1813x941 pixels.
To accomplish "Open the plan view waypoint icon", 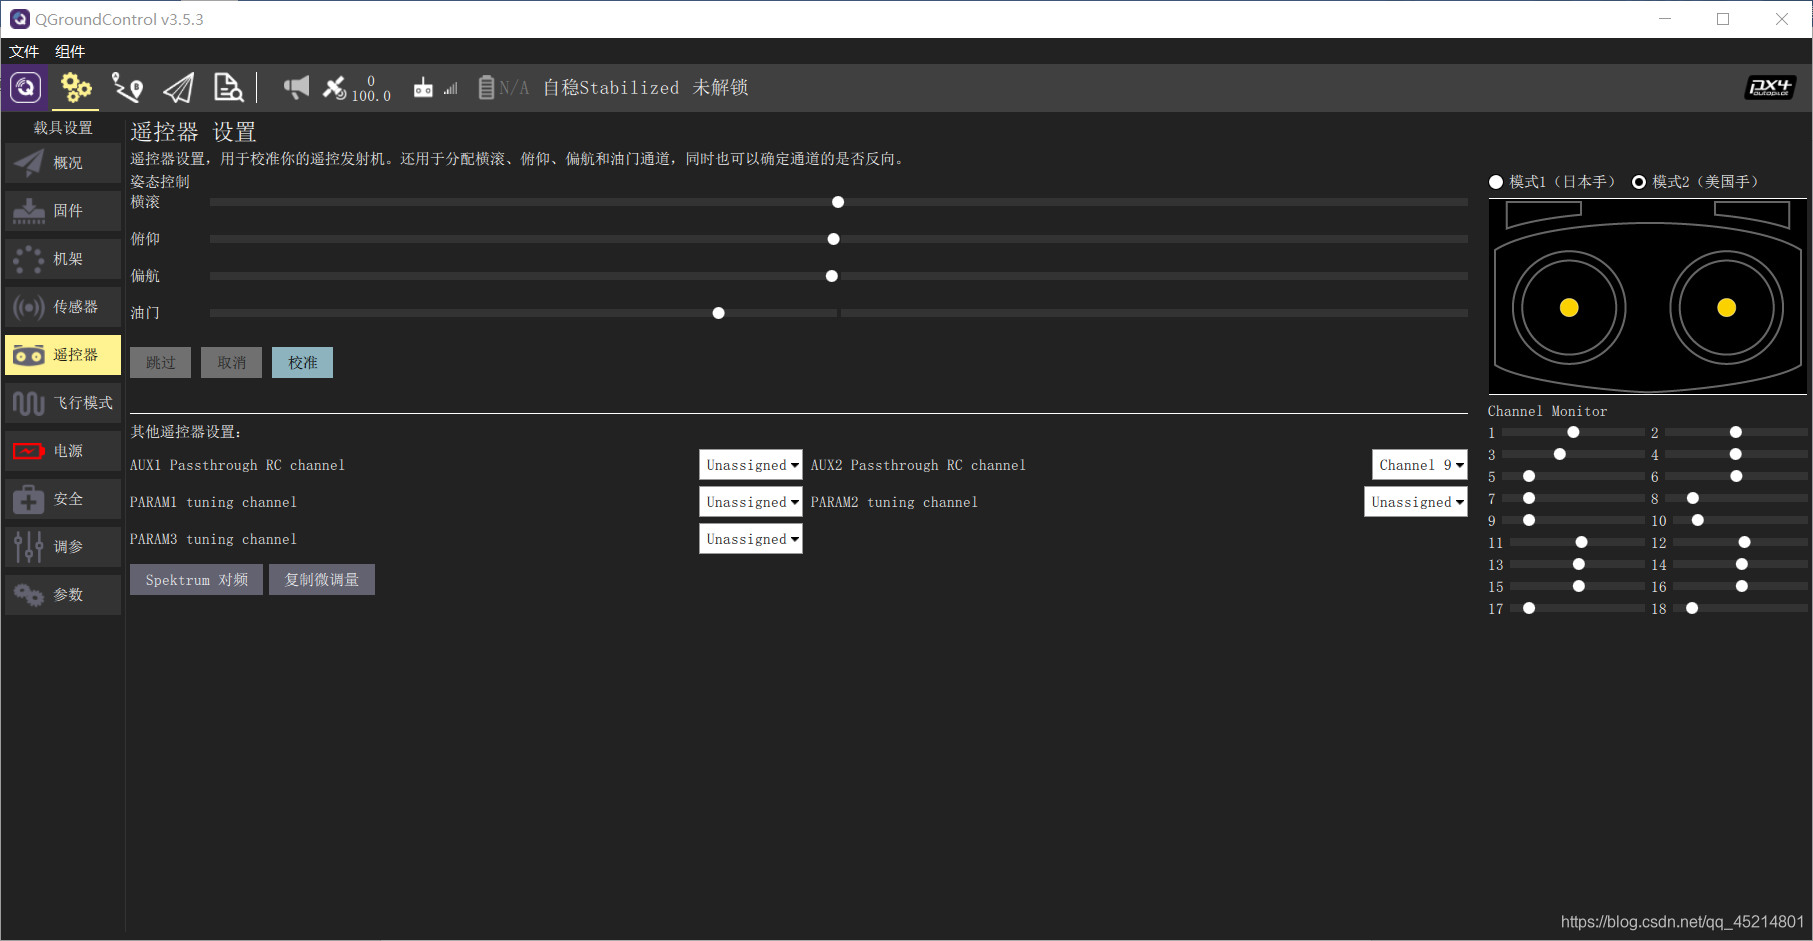I will 127,88.
